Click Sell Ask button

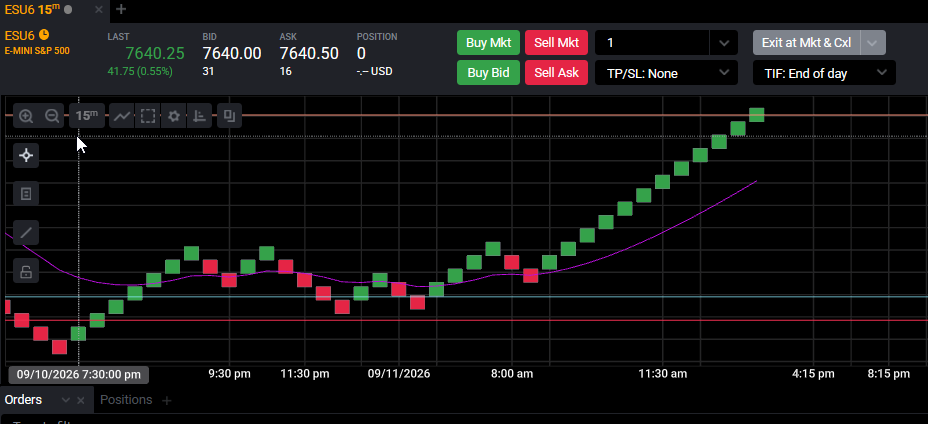[556, 73]
